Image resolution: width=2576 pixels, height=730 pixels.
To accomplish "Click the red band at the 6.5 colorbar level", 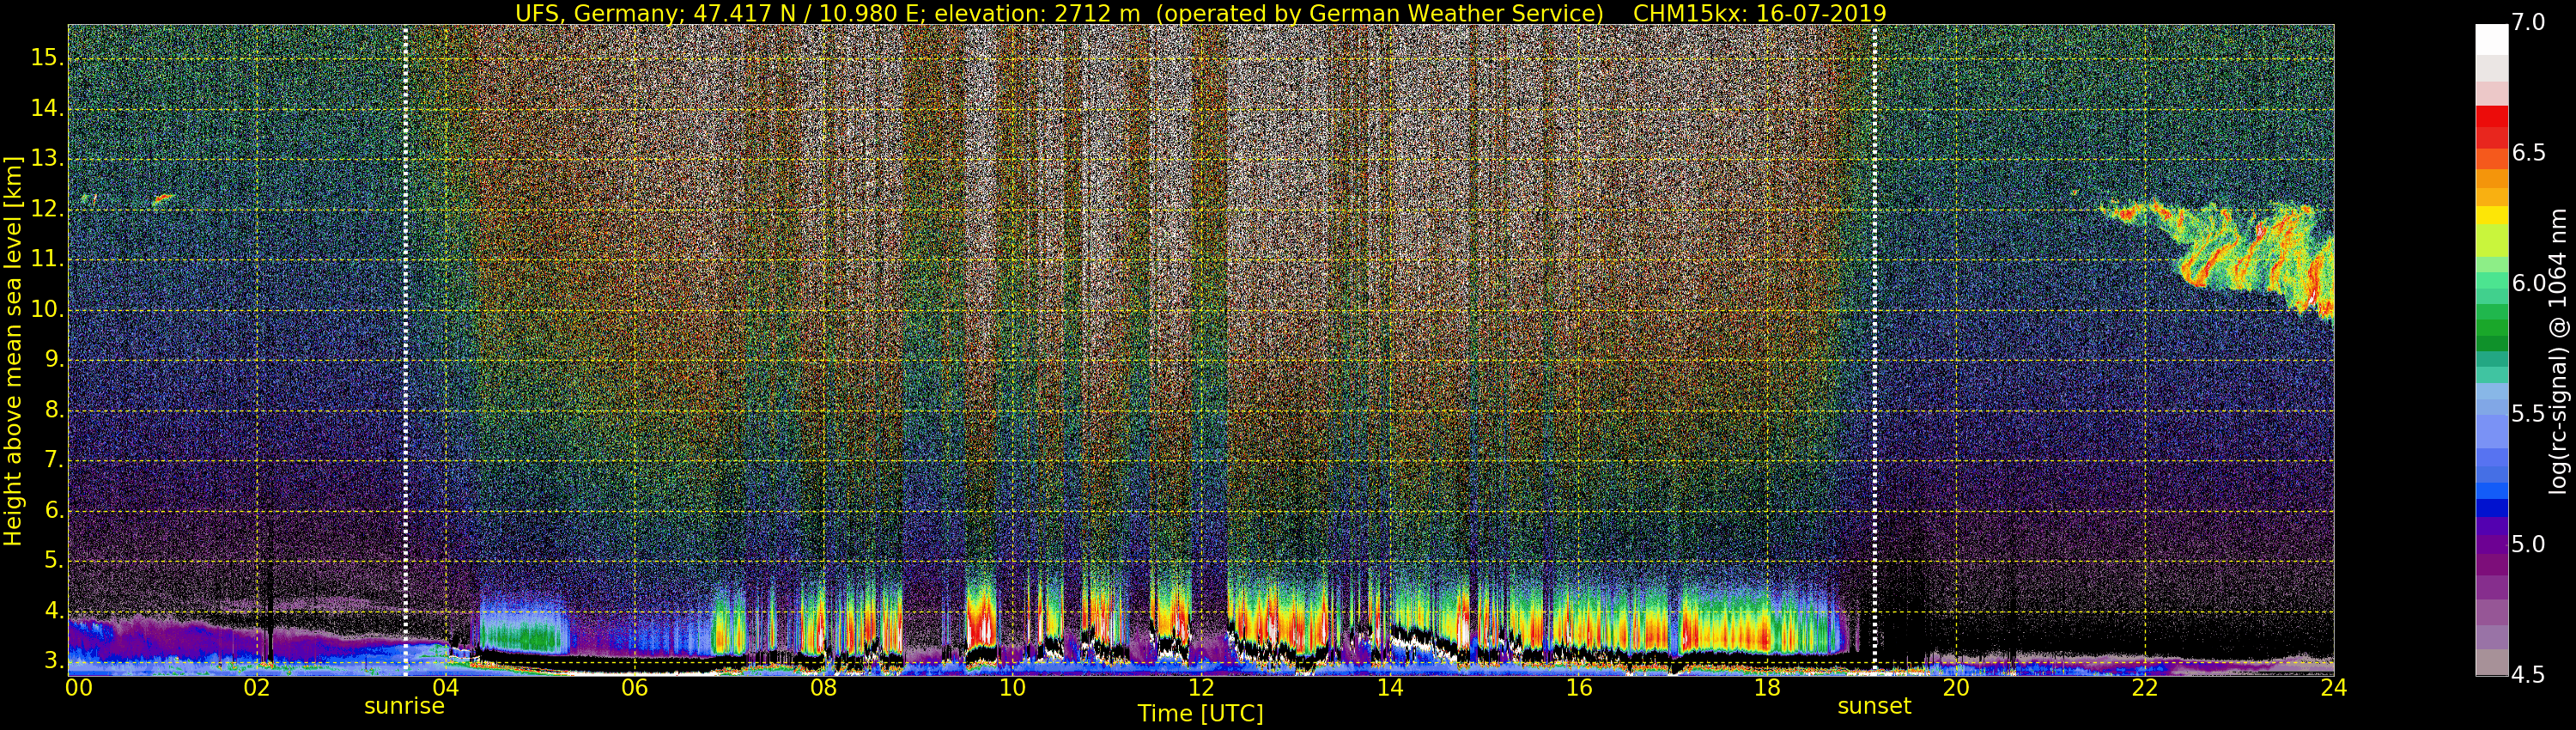I will (x=2491, y=150).
